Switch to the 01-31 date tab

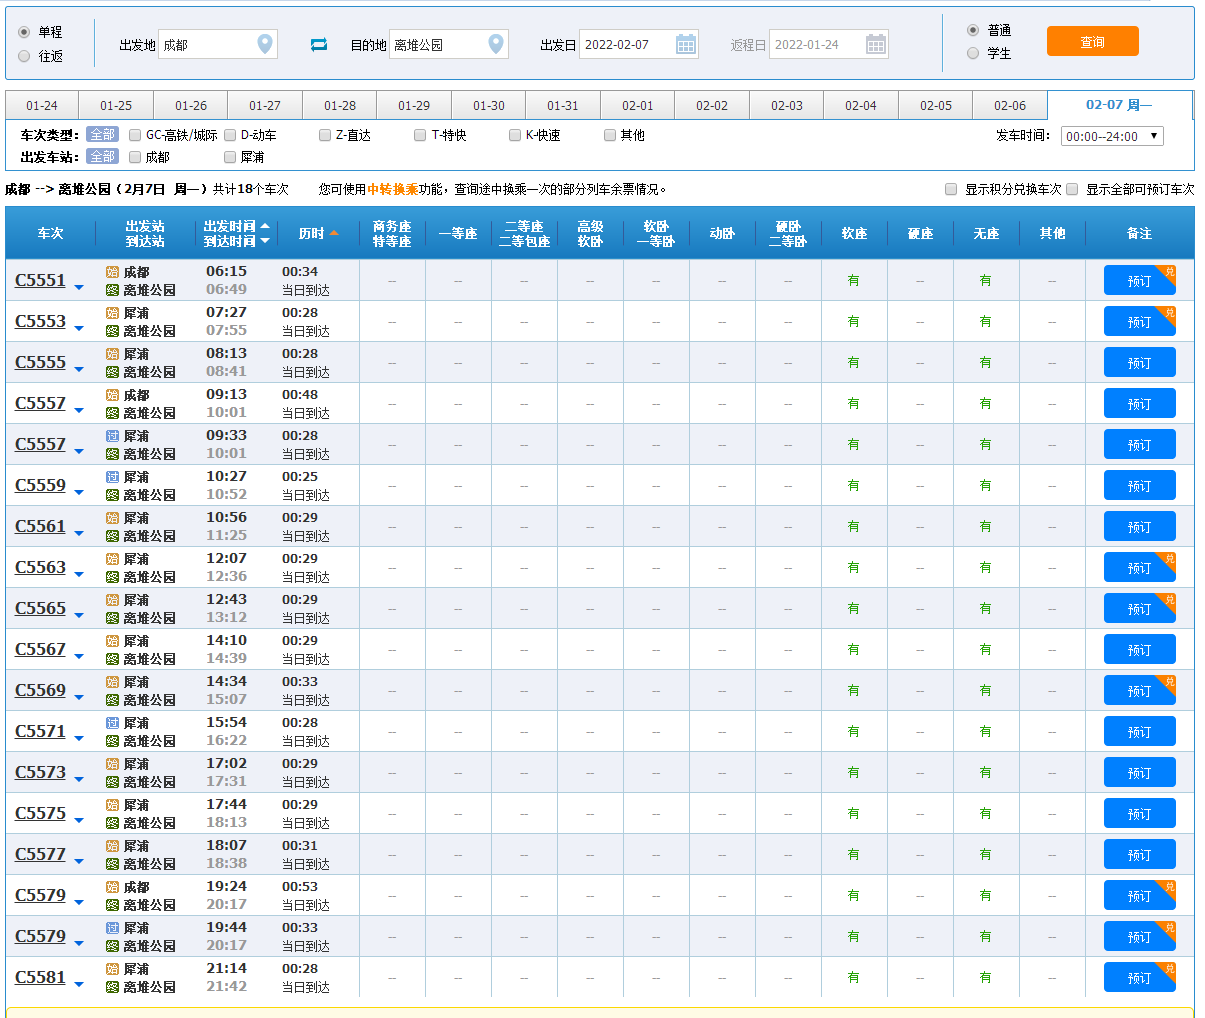pyautogui.click(x=563, y=105)
